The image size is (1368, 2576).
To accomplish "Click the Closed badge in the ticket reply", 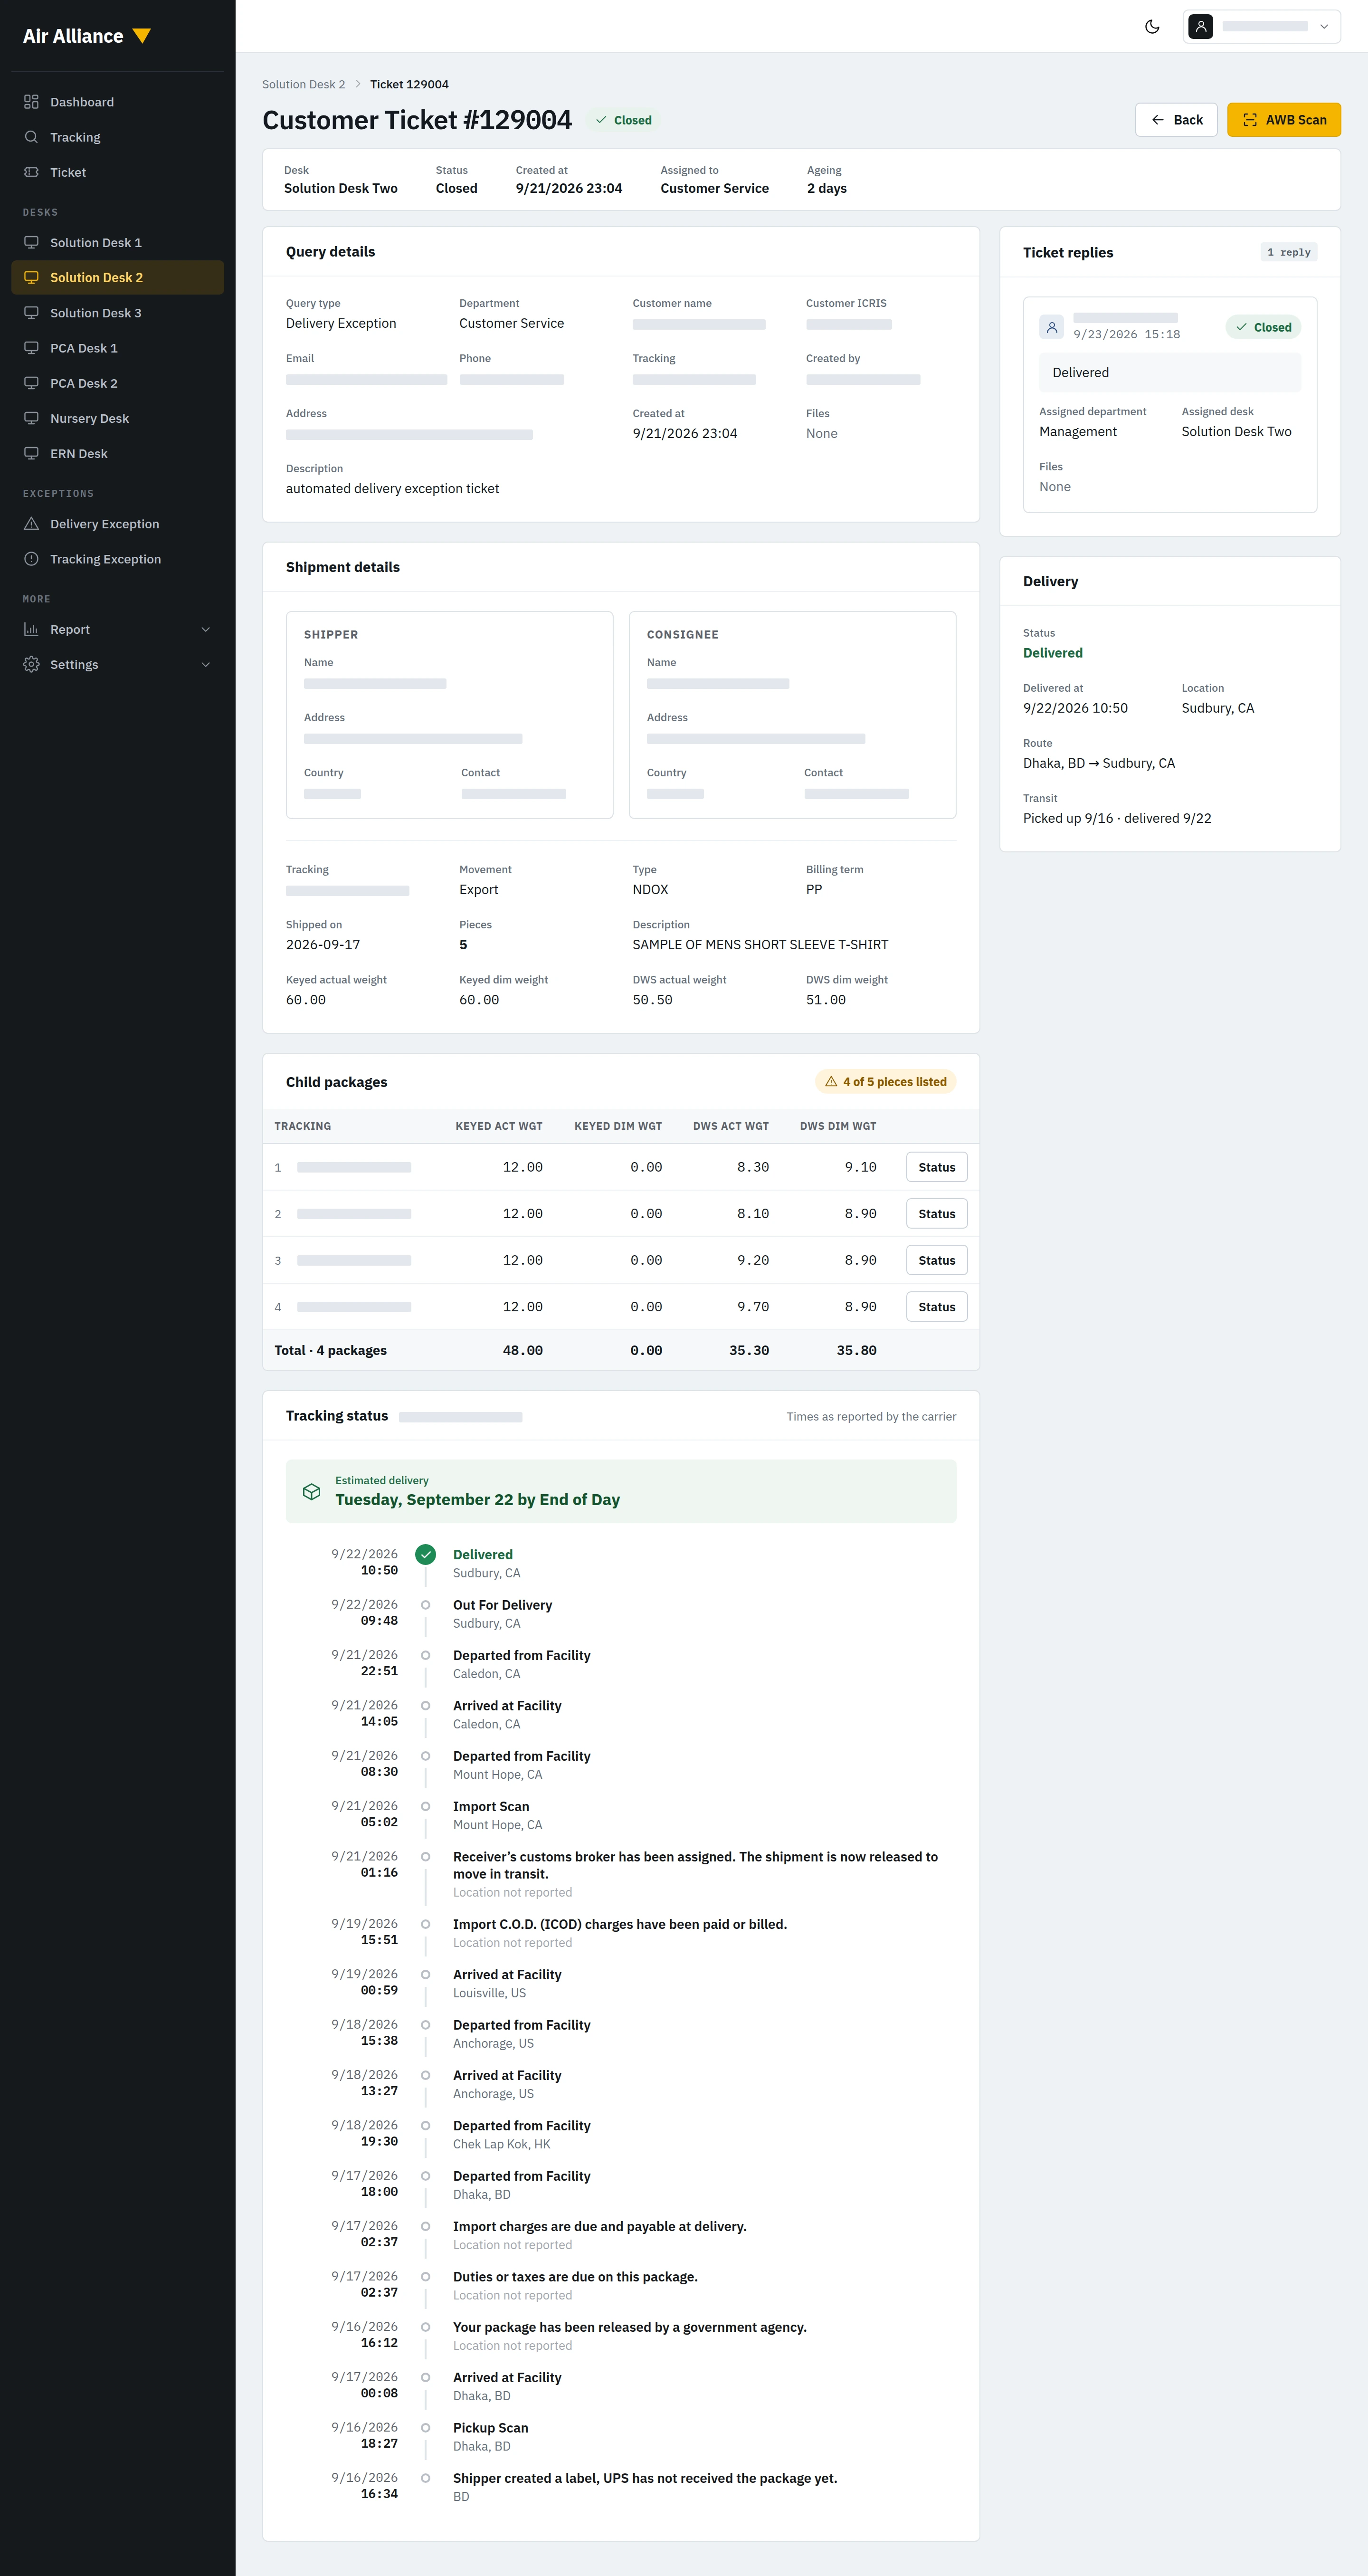I will (1263, 327).
